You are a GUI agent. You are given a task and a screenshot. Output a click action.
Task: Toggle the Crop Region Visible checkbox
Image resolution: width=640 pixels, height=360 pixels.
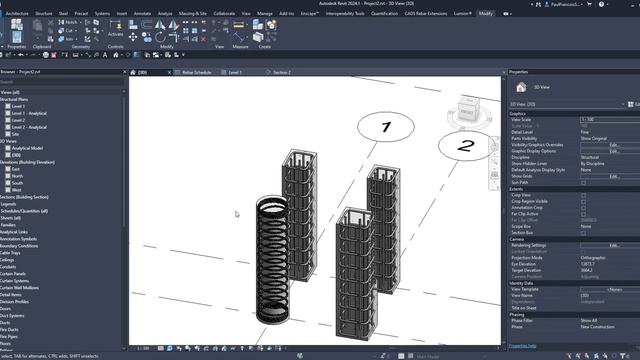[583, 202]
